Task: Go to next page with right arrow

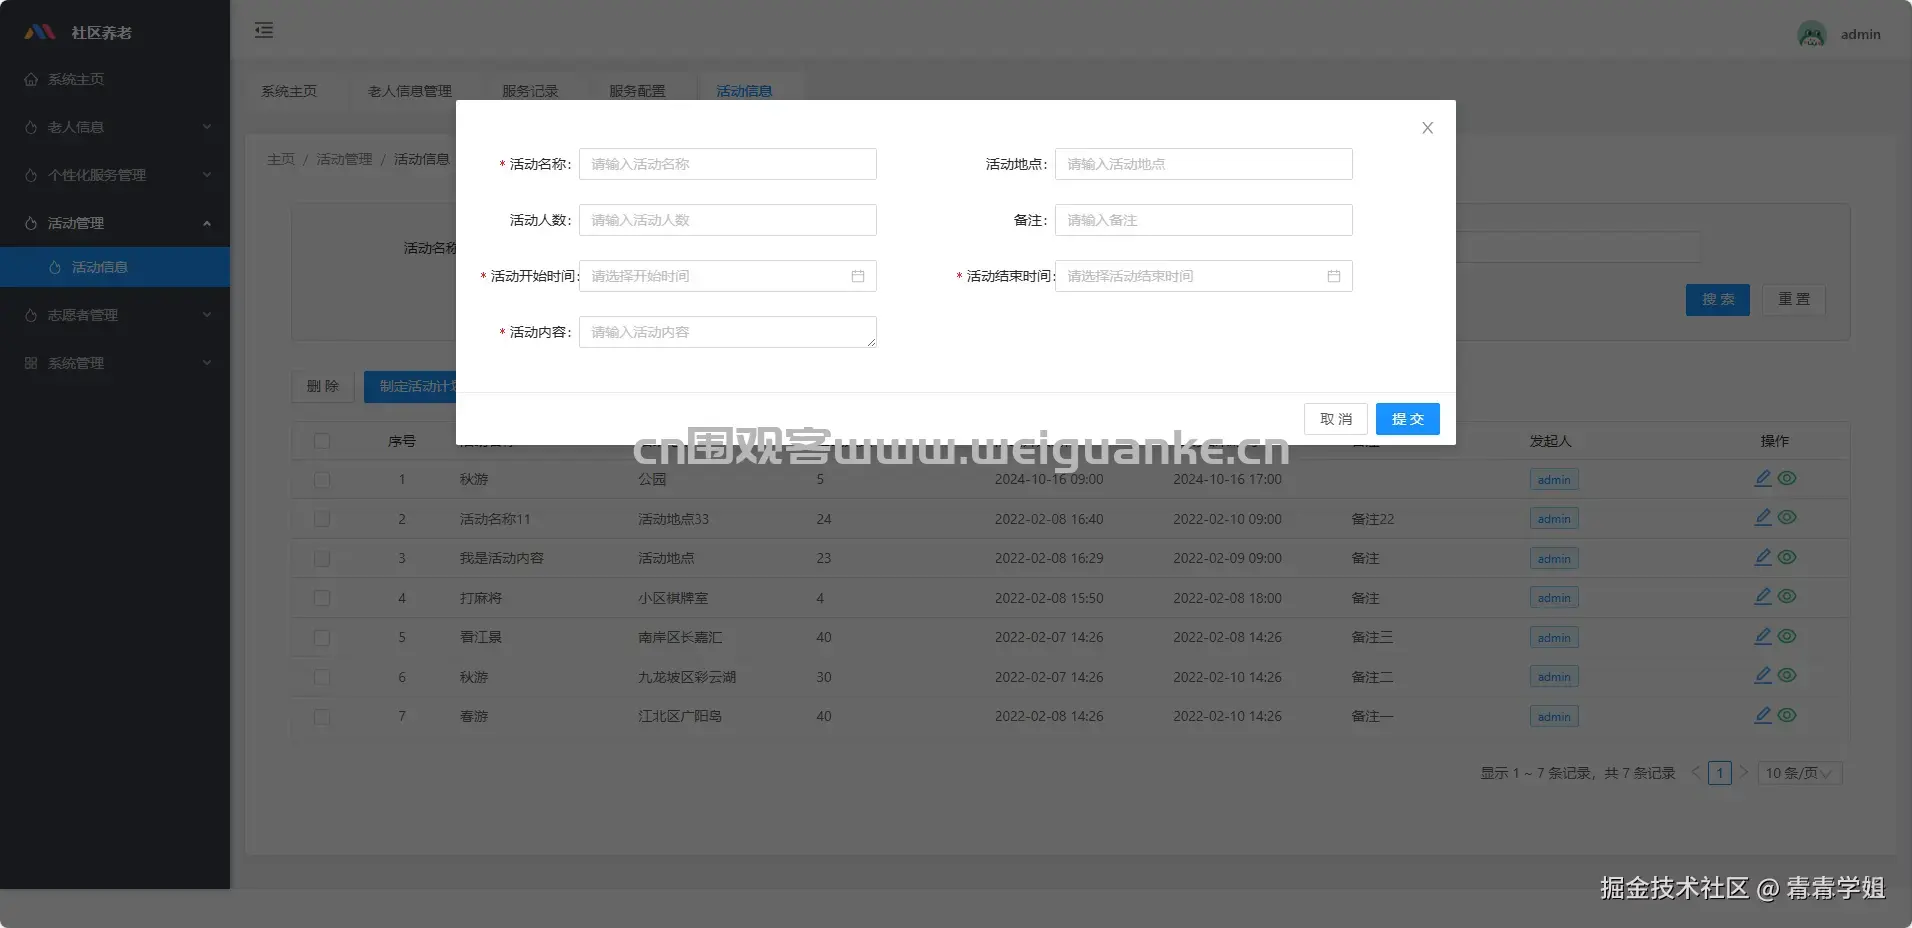Action: [1744, 773]
